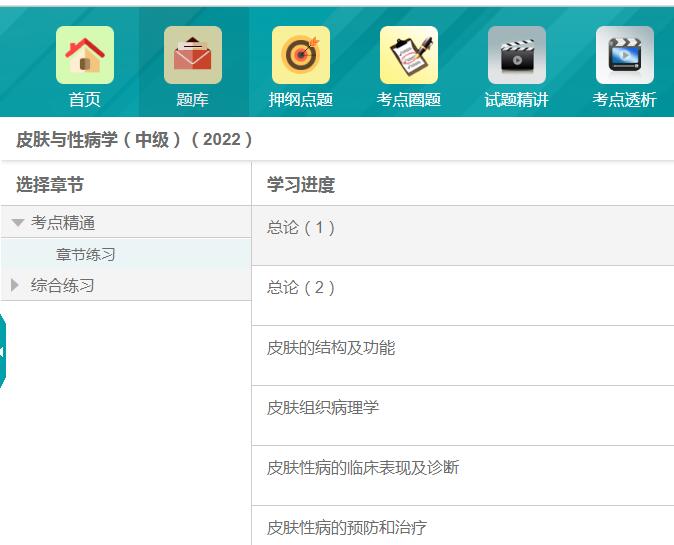674x545 pixels.
Task: Select the 押纲点题 target icon
Action: [x=301, y=55]
